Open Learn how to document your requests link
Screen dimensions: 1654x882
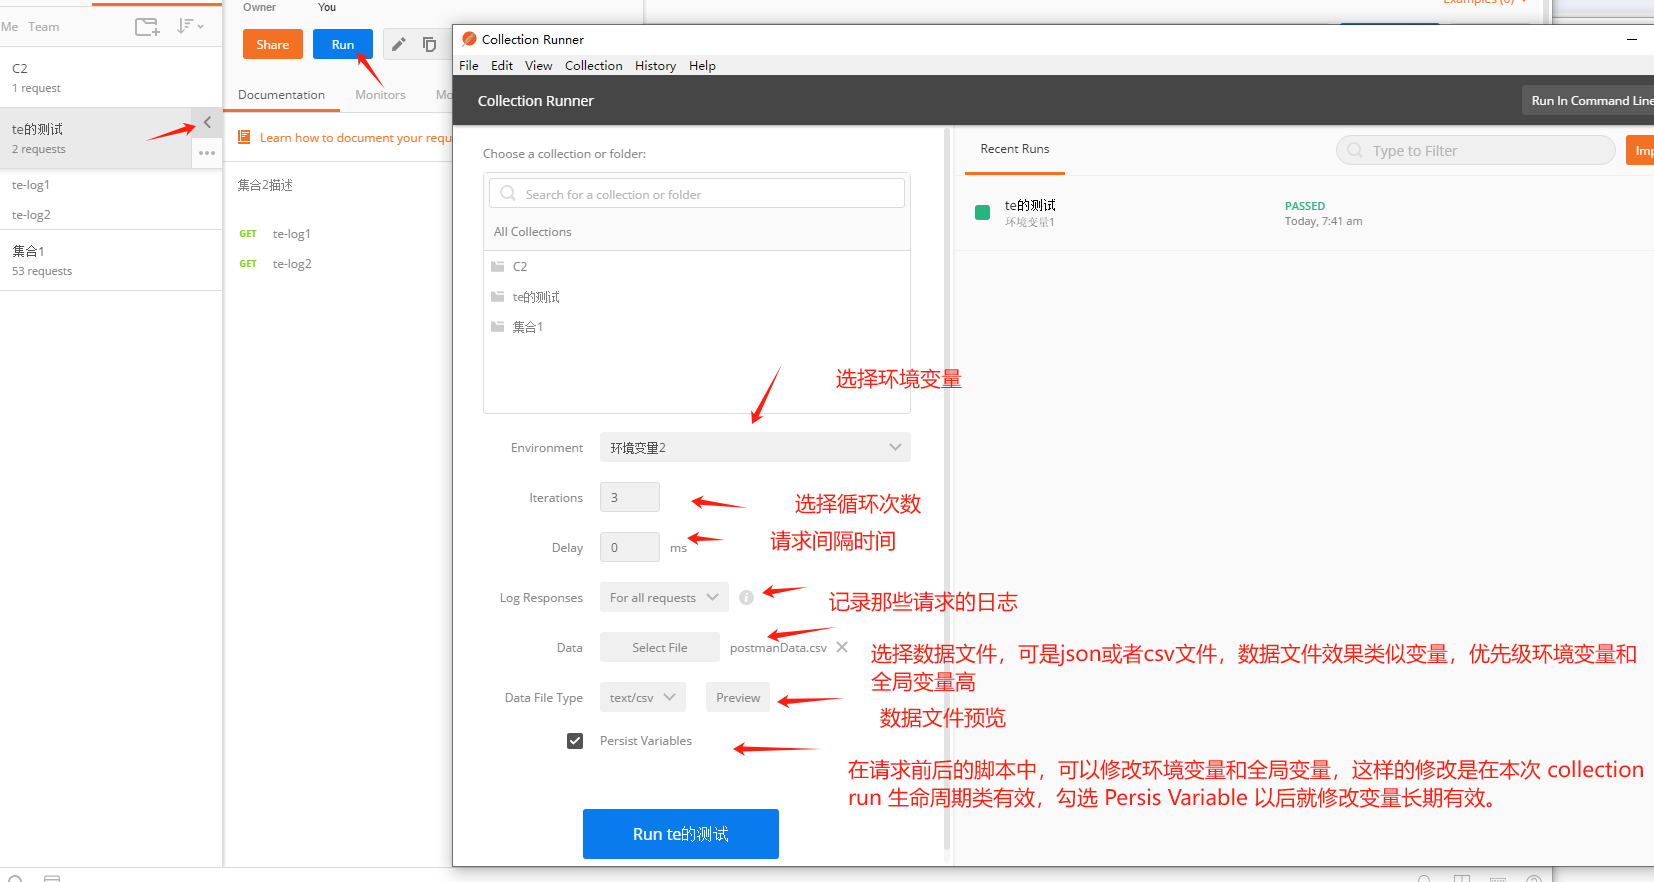point(356,138)
